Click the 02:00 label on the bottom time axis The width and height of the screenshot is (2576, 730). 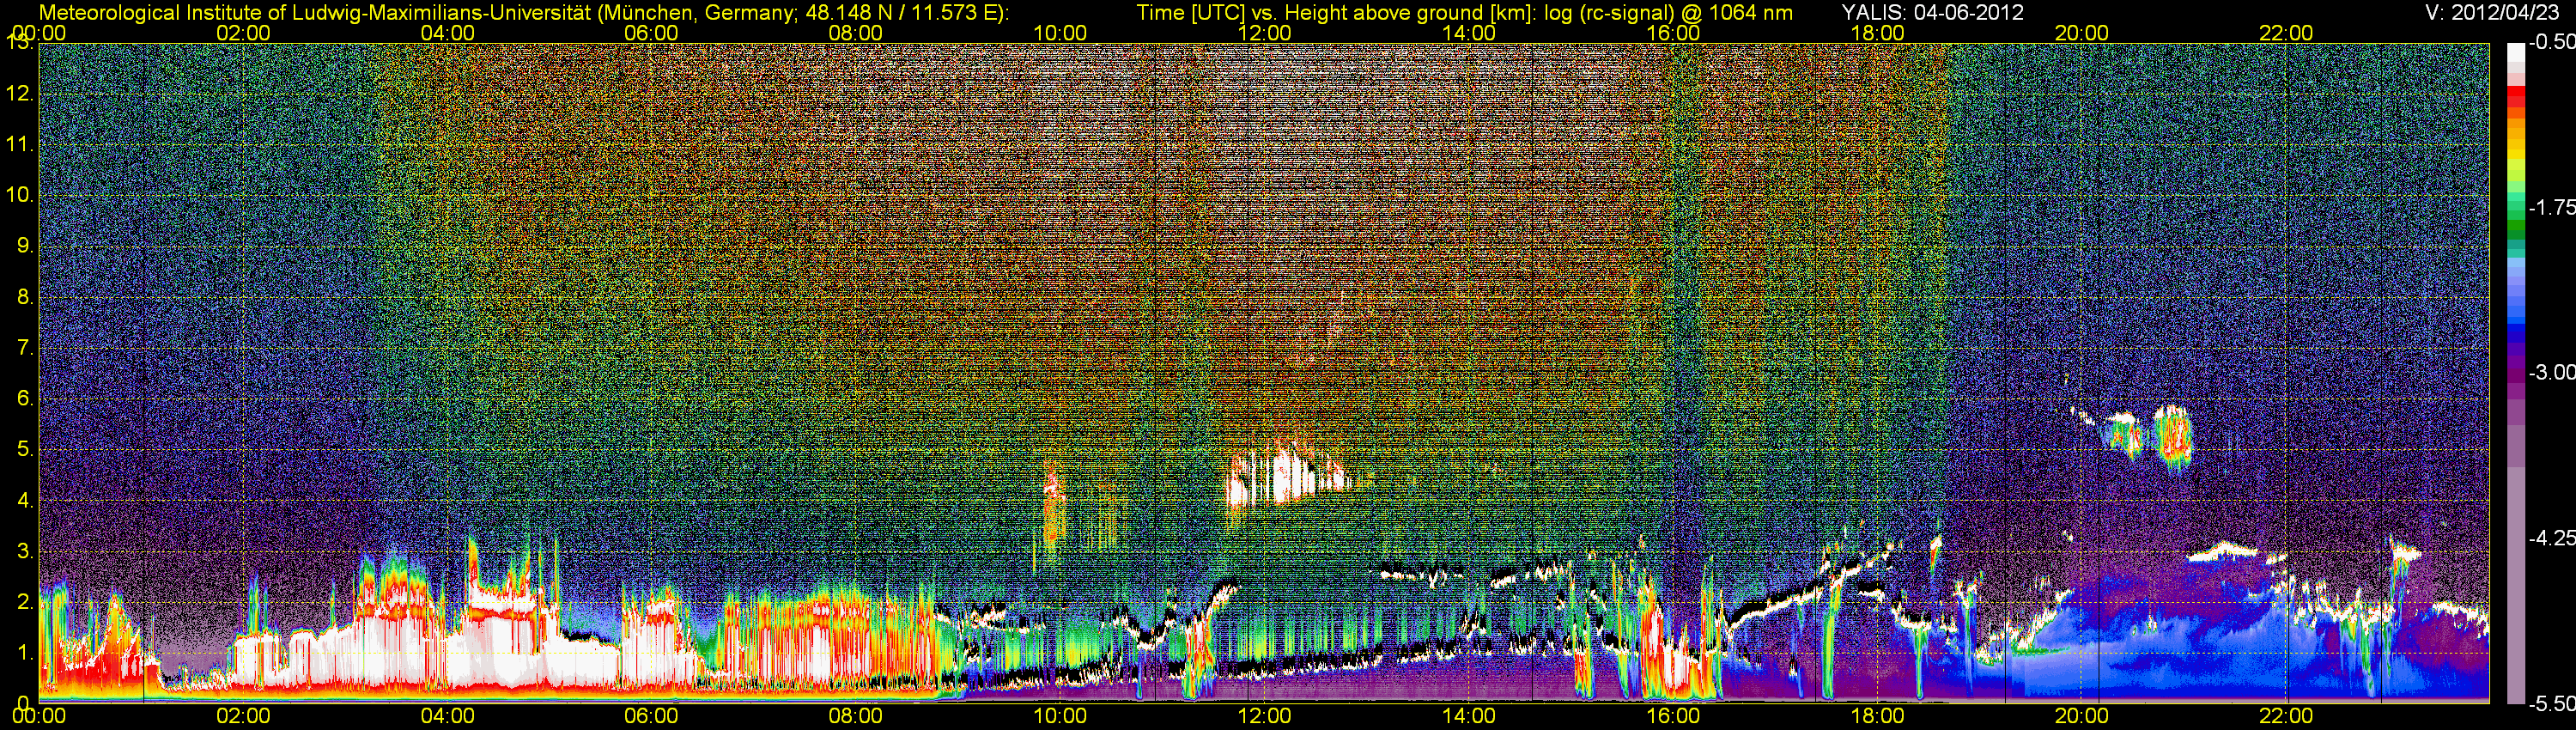click(243, 716)
